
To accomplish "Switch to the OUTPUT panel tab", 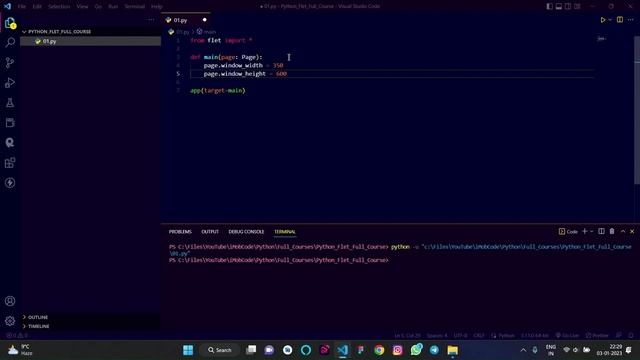I will (x=210, y=231).
